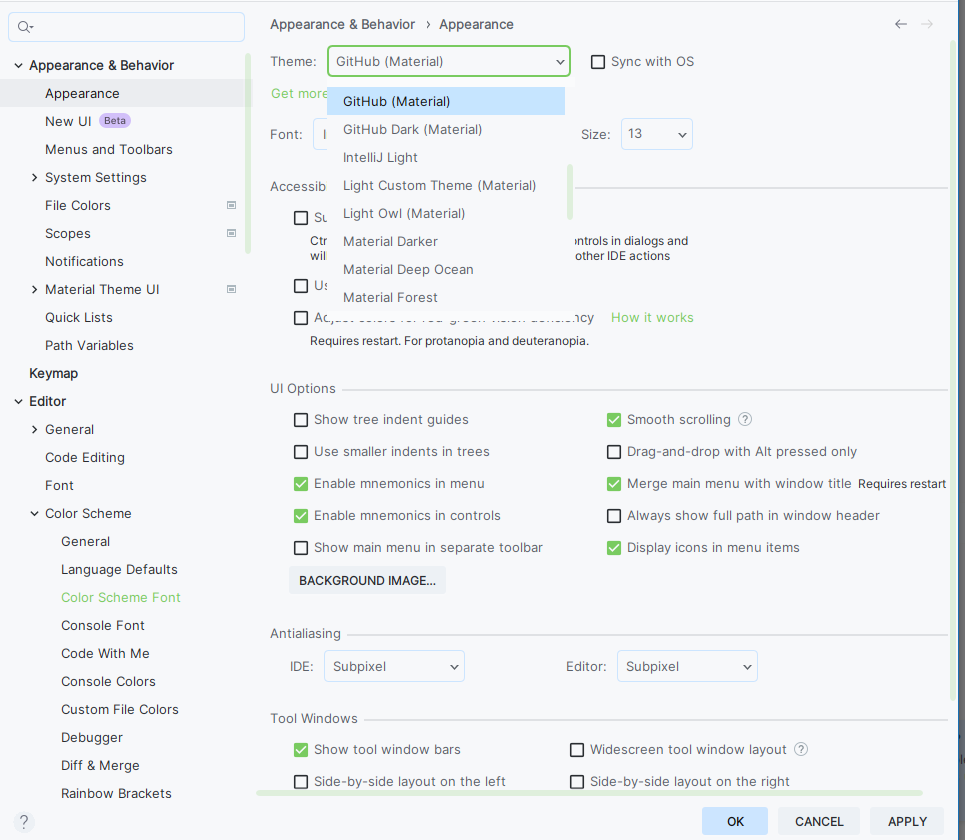Viewport: 965px width, 840px height.
Task: Open BACKGROUND IMAGE... dialog
Action: pyautogui.click(x=367, y=580)
